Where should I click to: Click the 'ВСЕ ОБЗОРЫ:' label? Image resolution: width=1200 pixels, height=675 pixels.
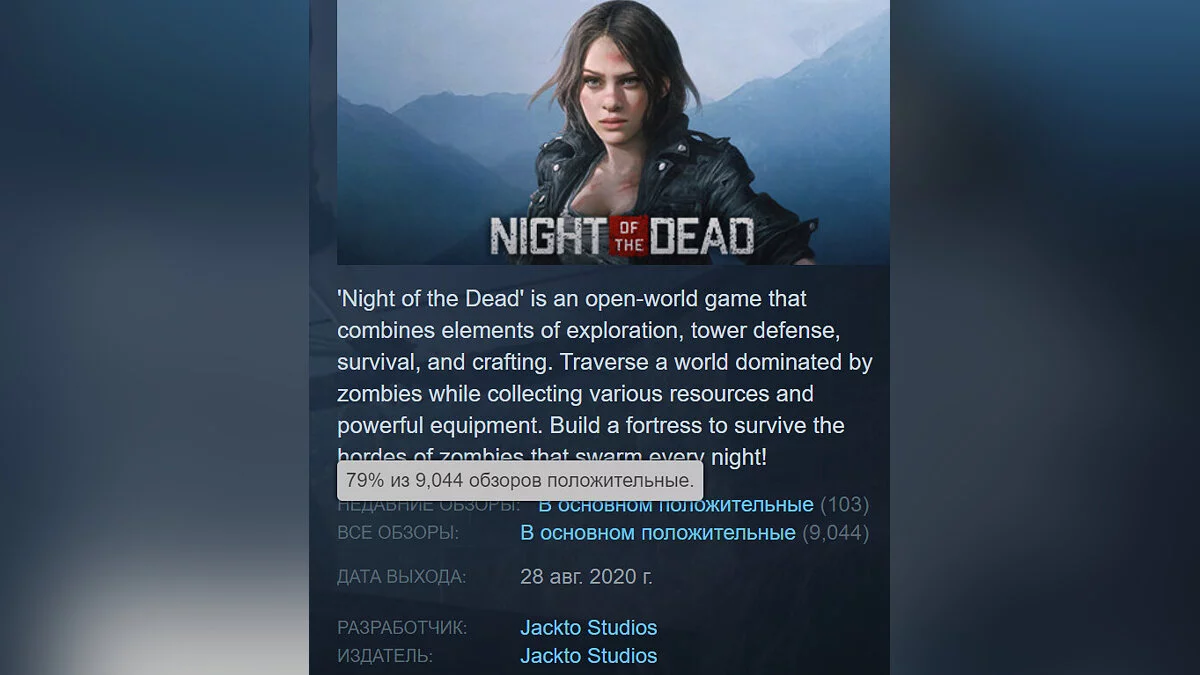click(x=398, y=534)
